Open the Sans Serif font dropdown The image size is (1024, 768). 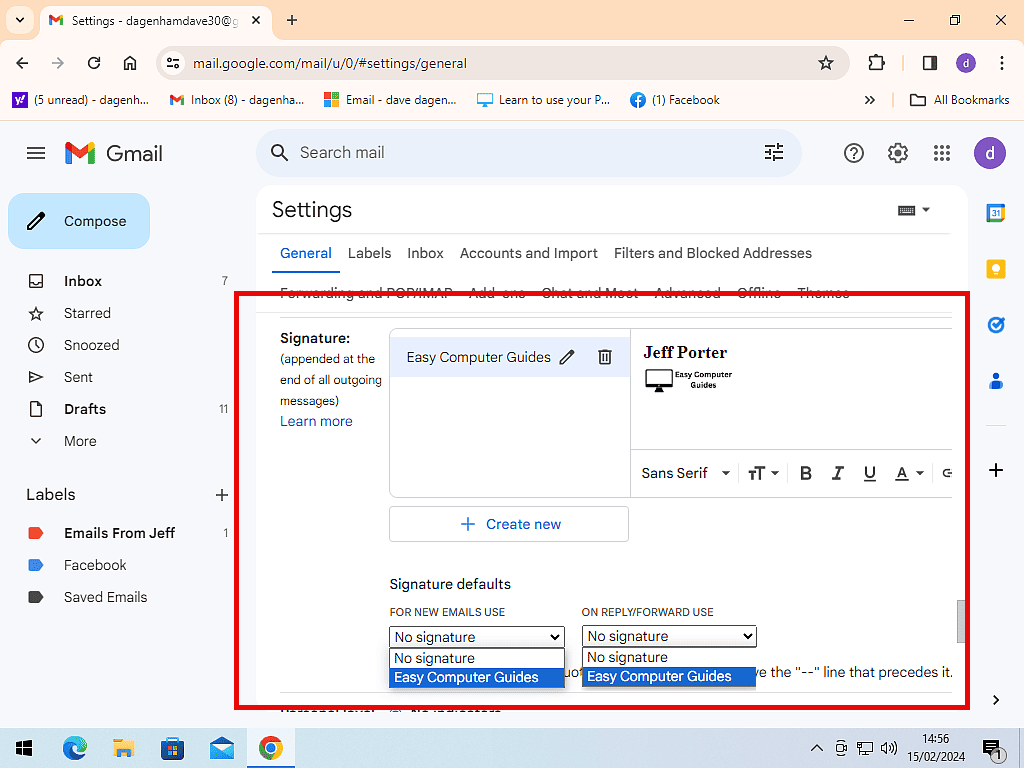click(686, 473)
